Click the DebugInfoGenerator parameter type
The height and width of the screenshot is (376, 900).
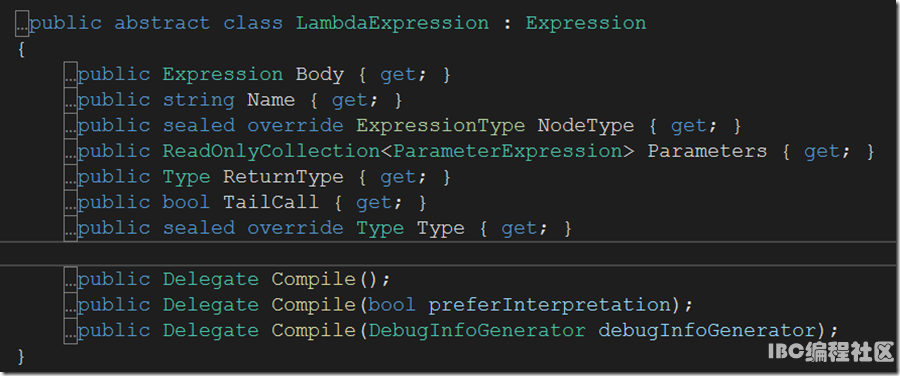[x=476, y=331]
